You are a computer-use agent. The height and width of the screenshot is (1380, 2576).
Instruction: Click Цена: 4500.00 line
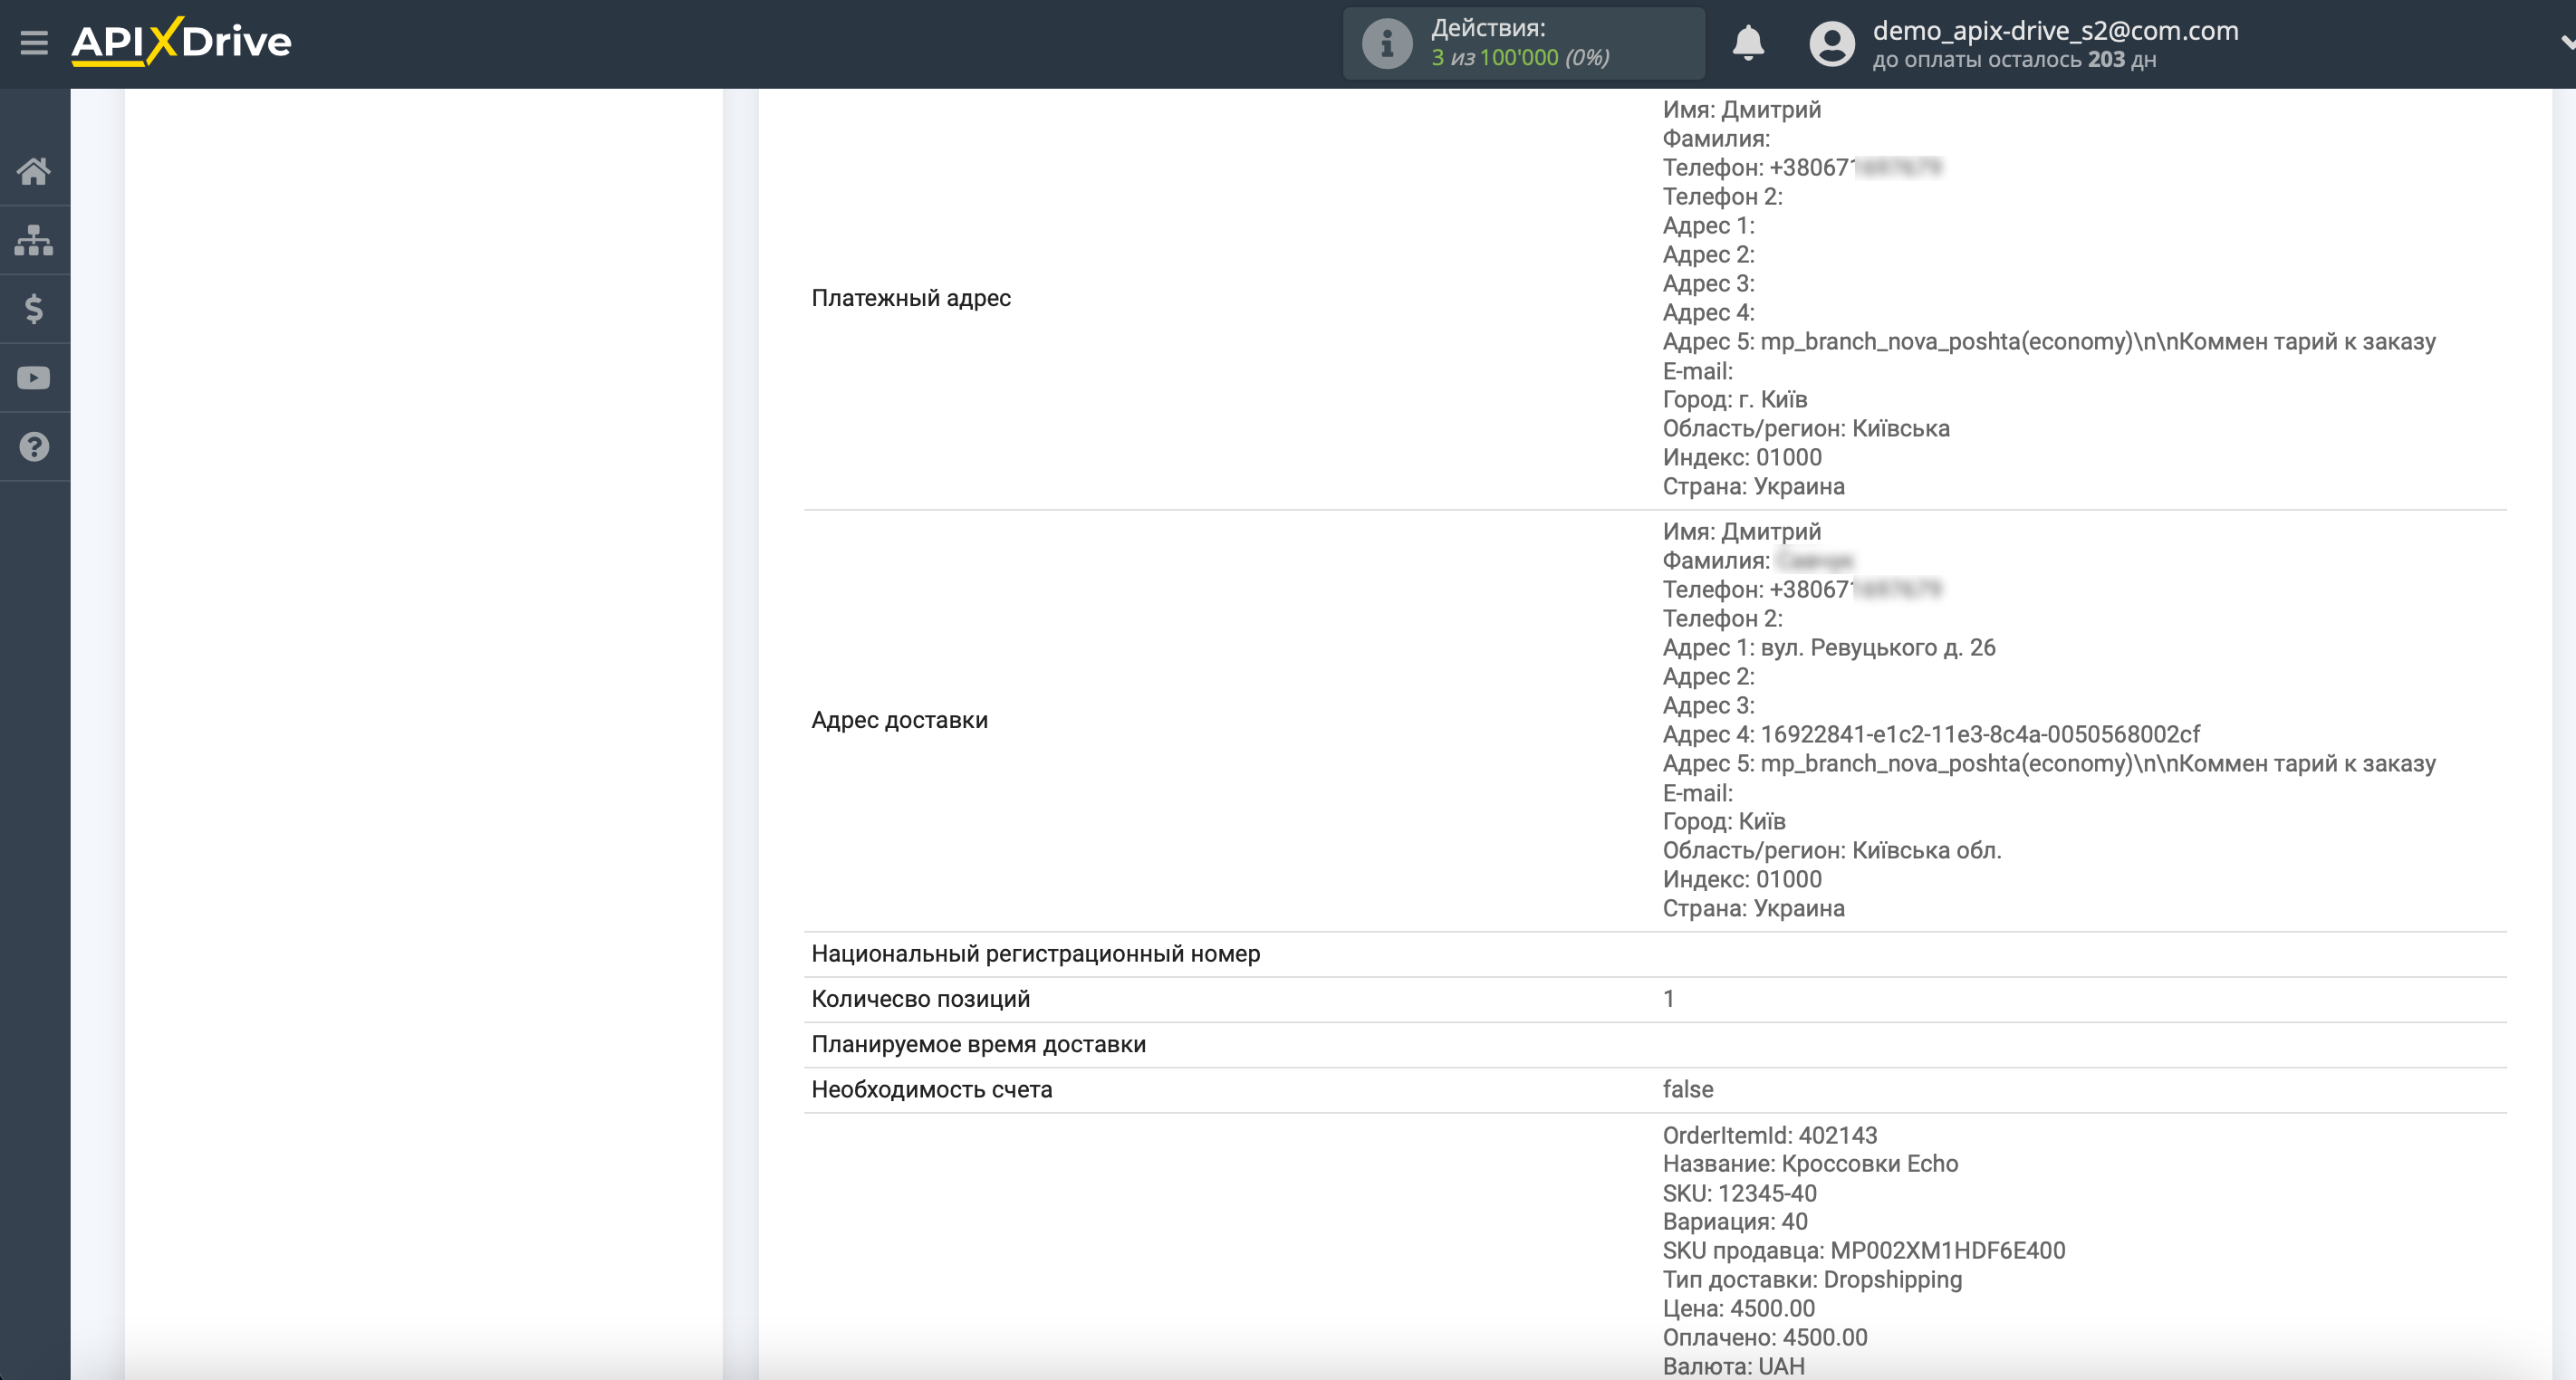(x=1738, y=1308)
